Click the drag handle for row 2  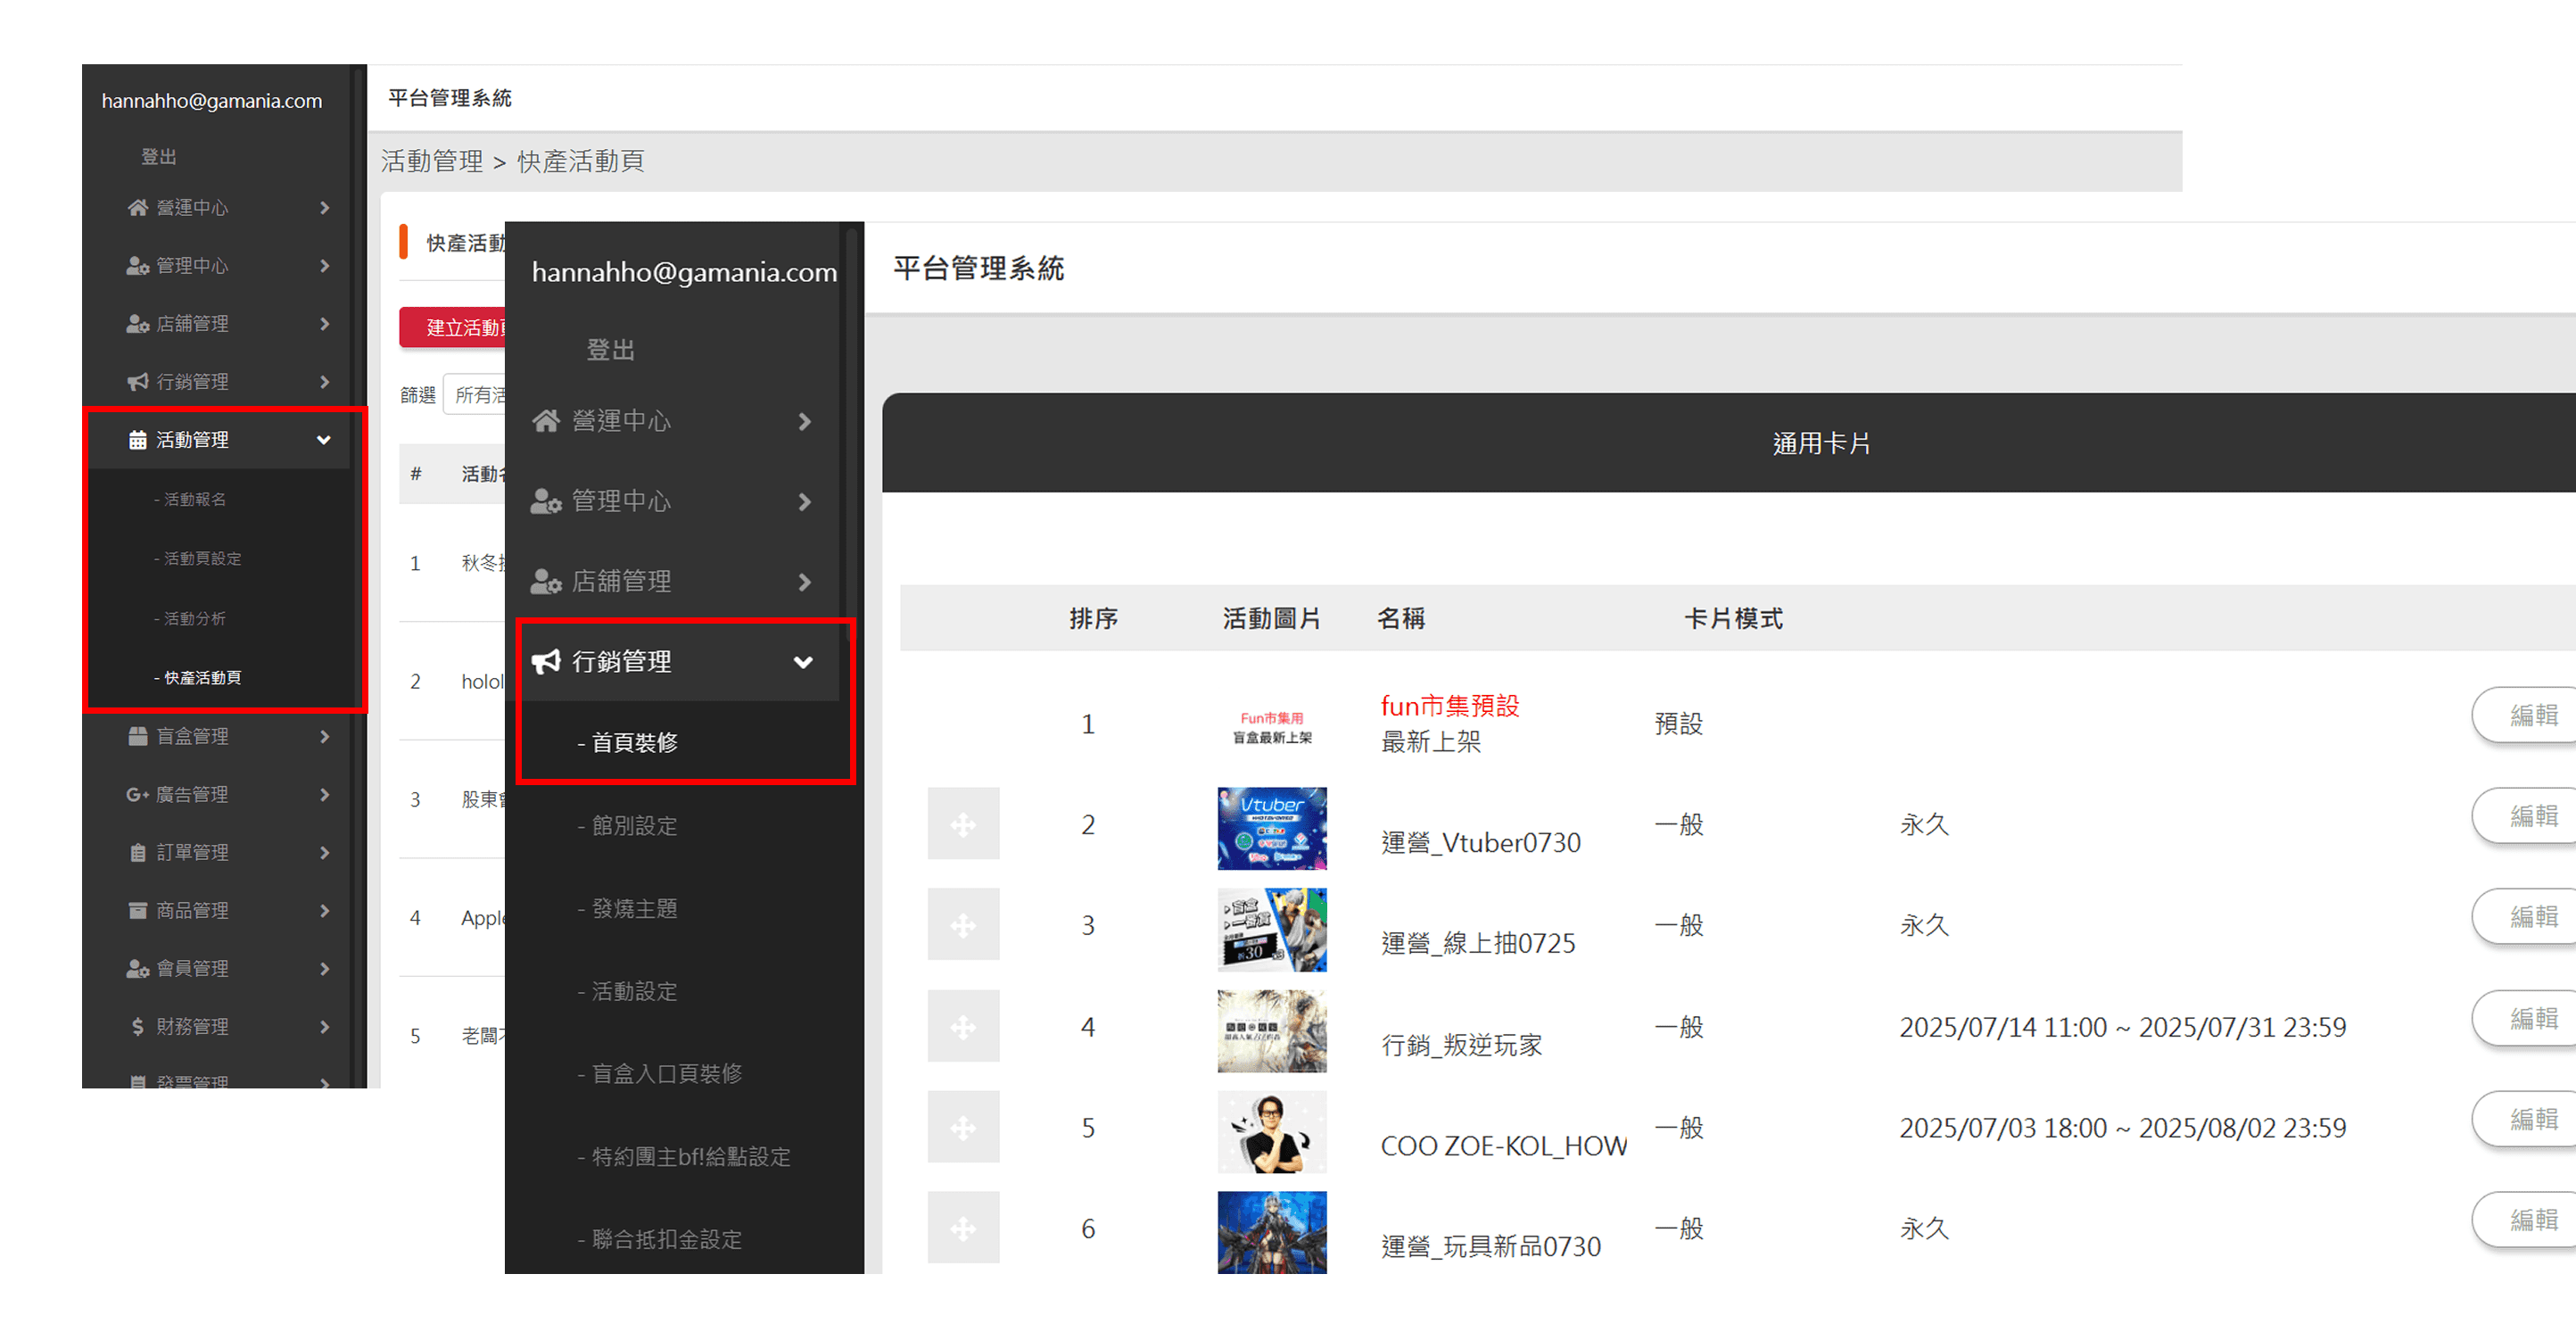coord(962,824)
